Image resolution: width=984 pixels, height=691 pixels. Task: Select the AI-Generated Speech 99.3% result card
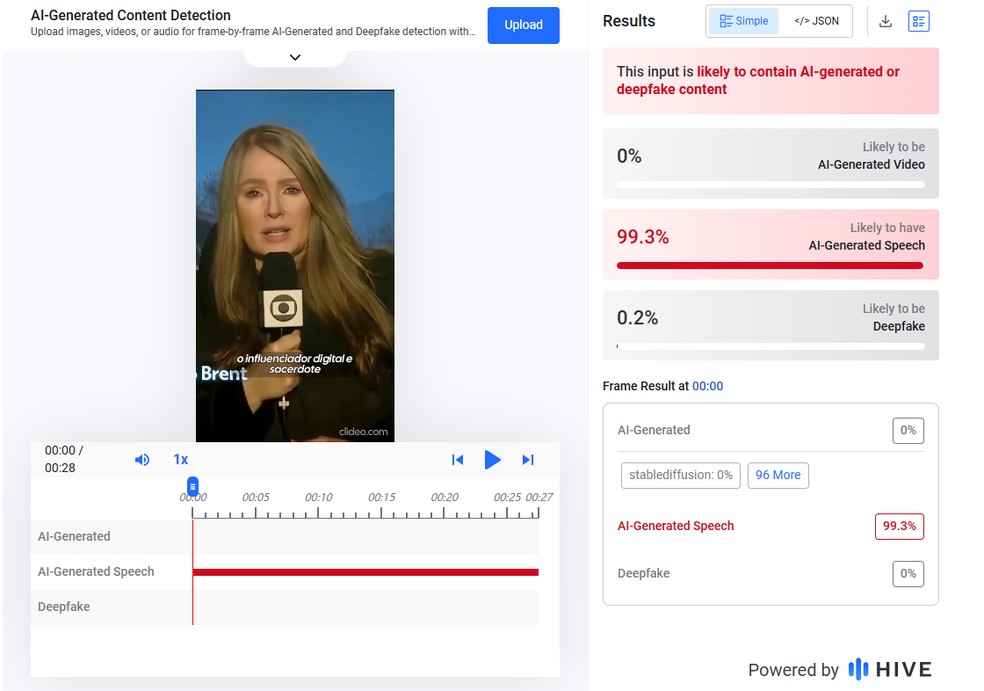770,244
